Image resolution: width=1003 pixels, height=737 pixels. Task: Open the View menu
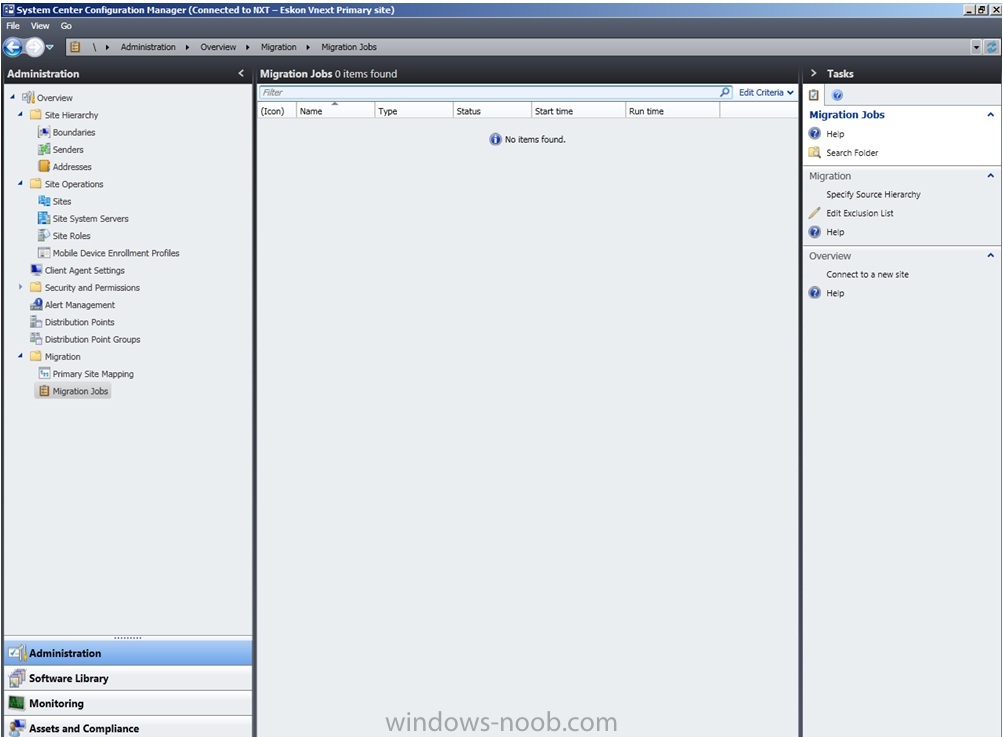click(40, 26)
